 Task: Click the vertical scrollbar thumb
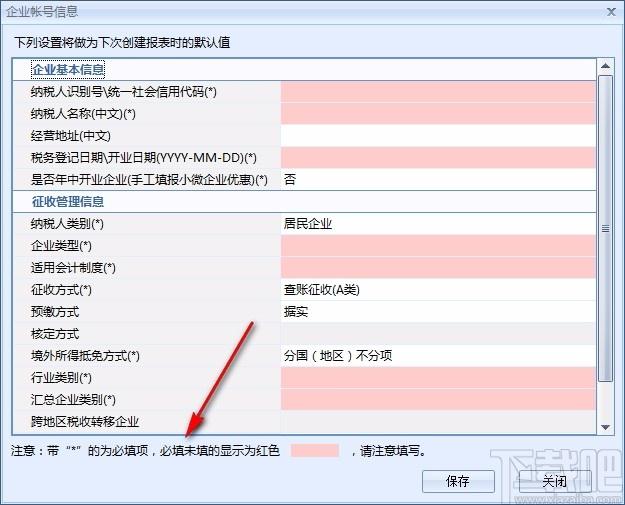(605, 228)
